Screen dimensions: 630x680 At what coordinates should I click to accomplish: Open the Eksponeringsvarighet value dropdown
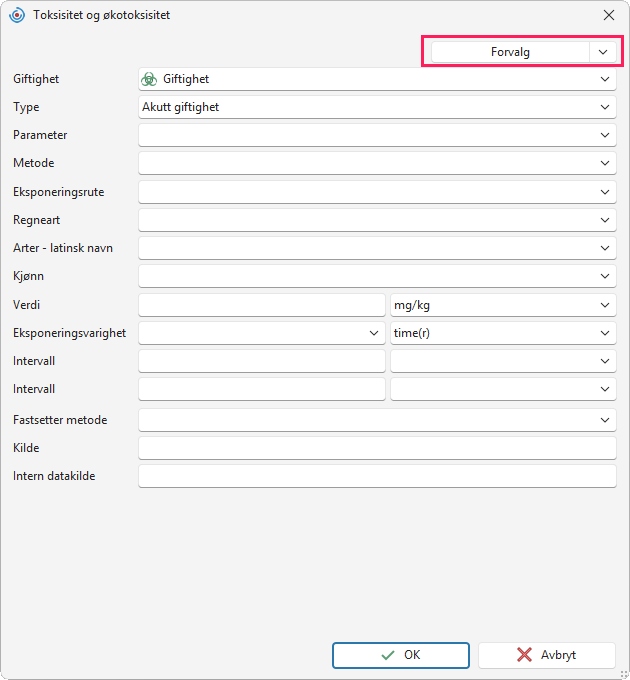click(x=262, y=333)
